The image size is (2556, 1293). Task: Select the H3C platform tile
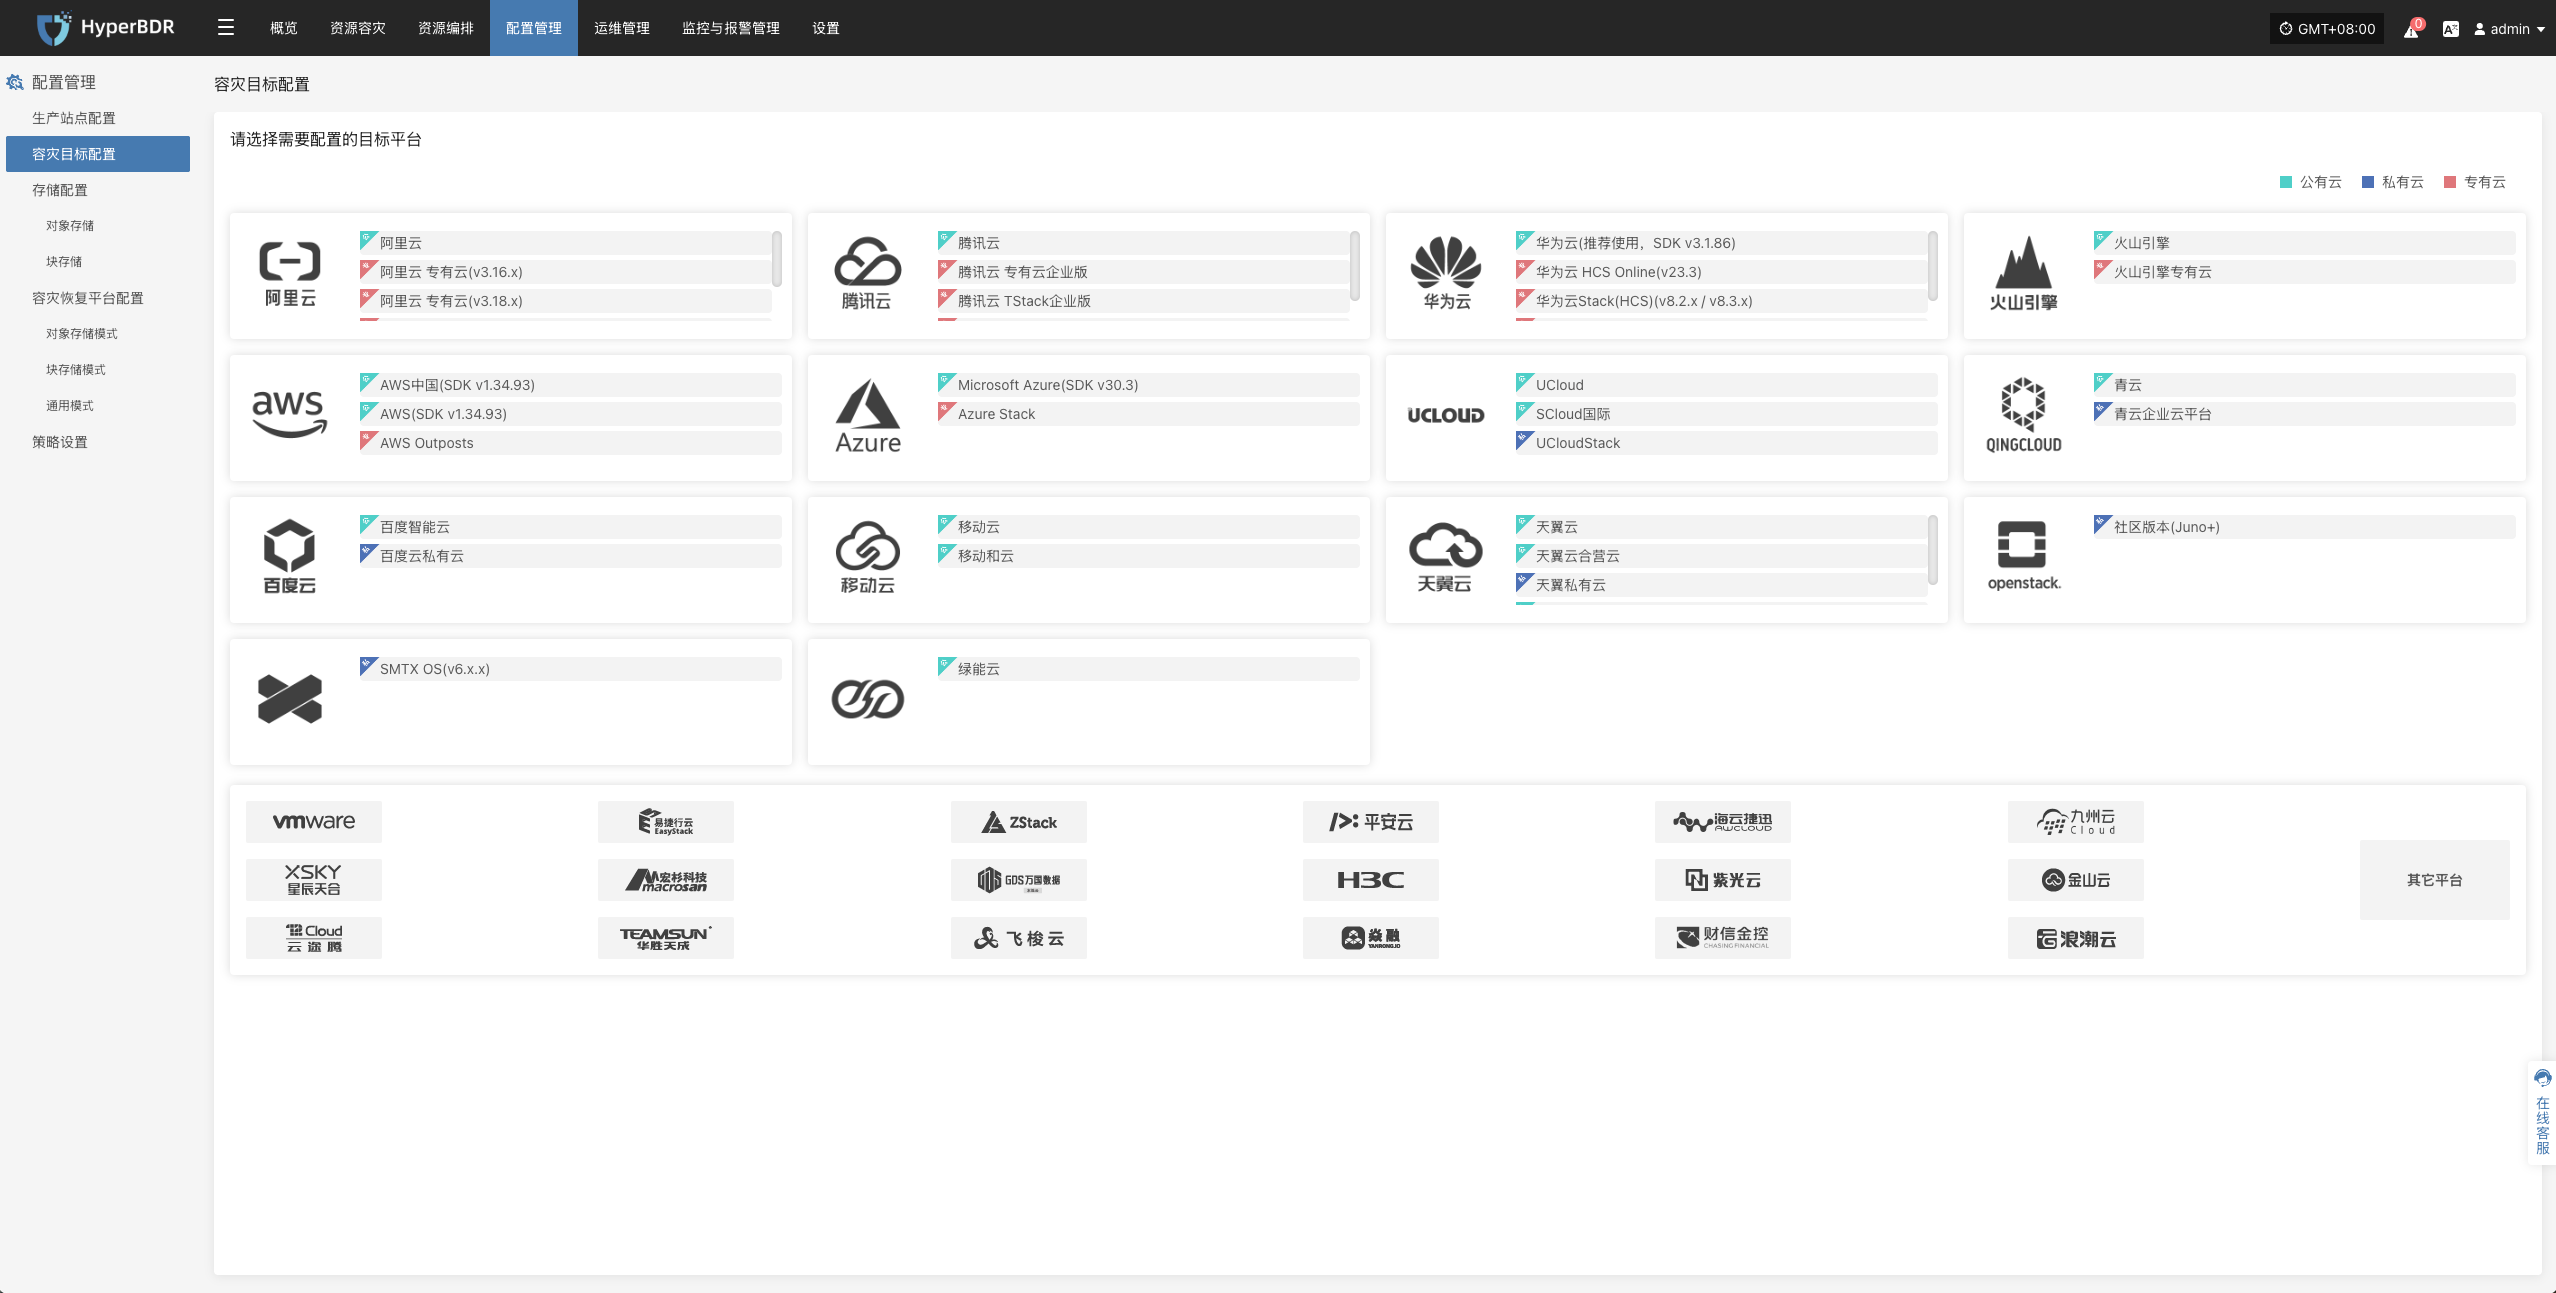click(x=1371, y=880)
